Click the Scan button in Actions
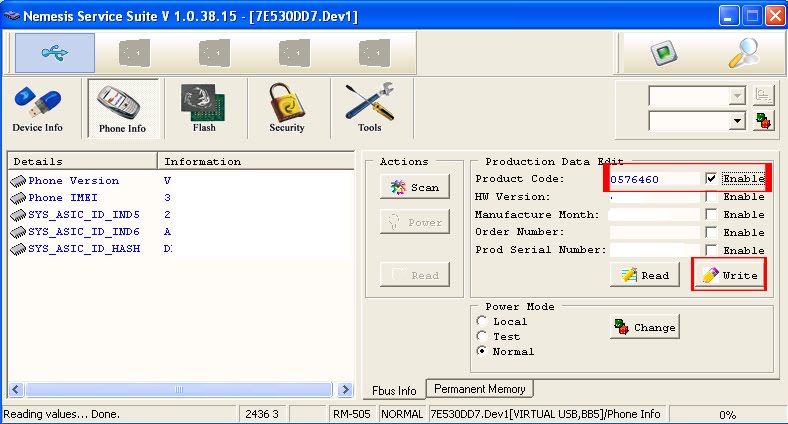This screenshot has height=424, width=788. (415, 187)
